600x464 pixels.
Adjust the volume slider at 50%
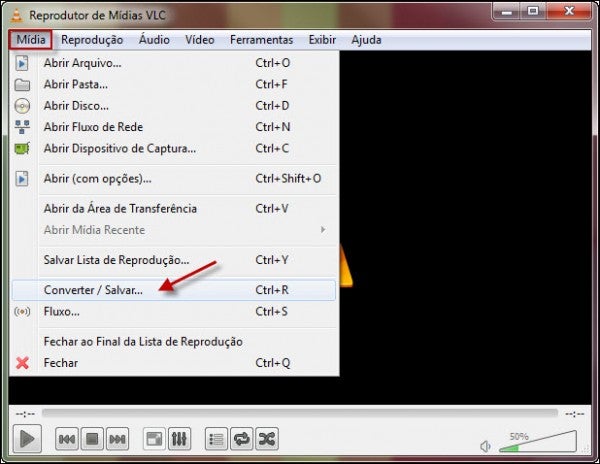pos(538,442)
